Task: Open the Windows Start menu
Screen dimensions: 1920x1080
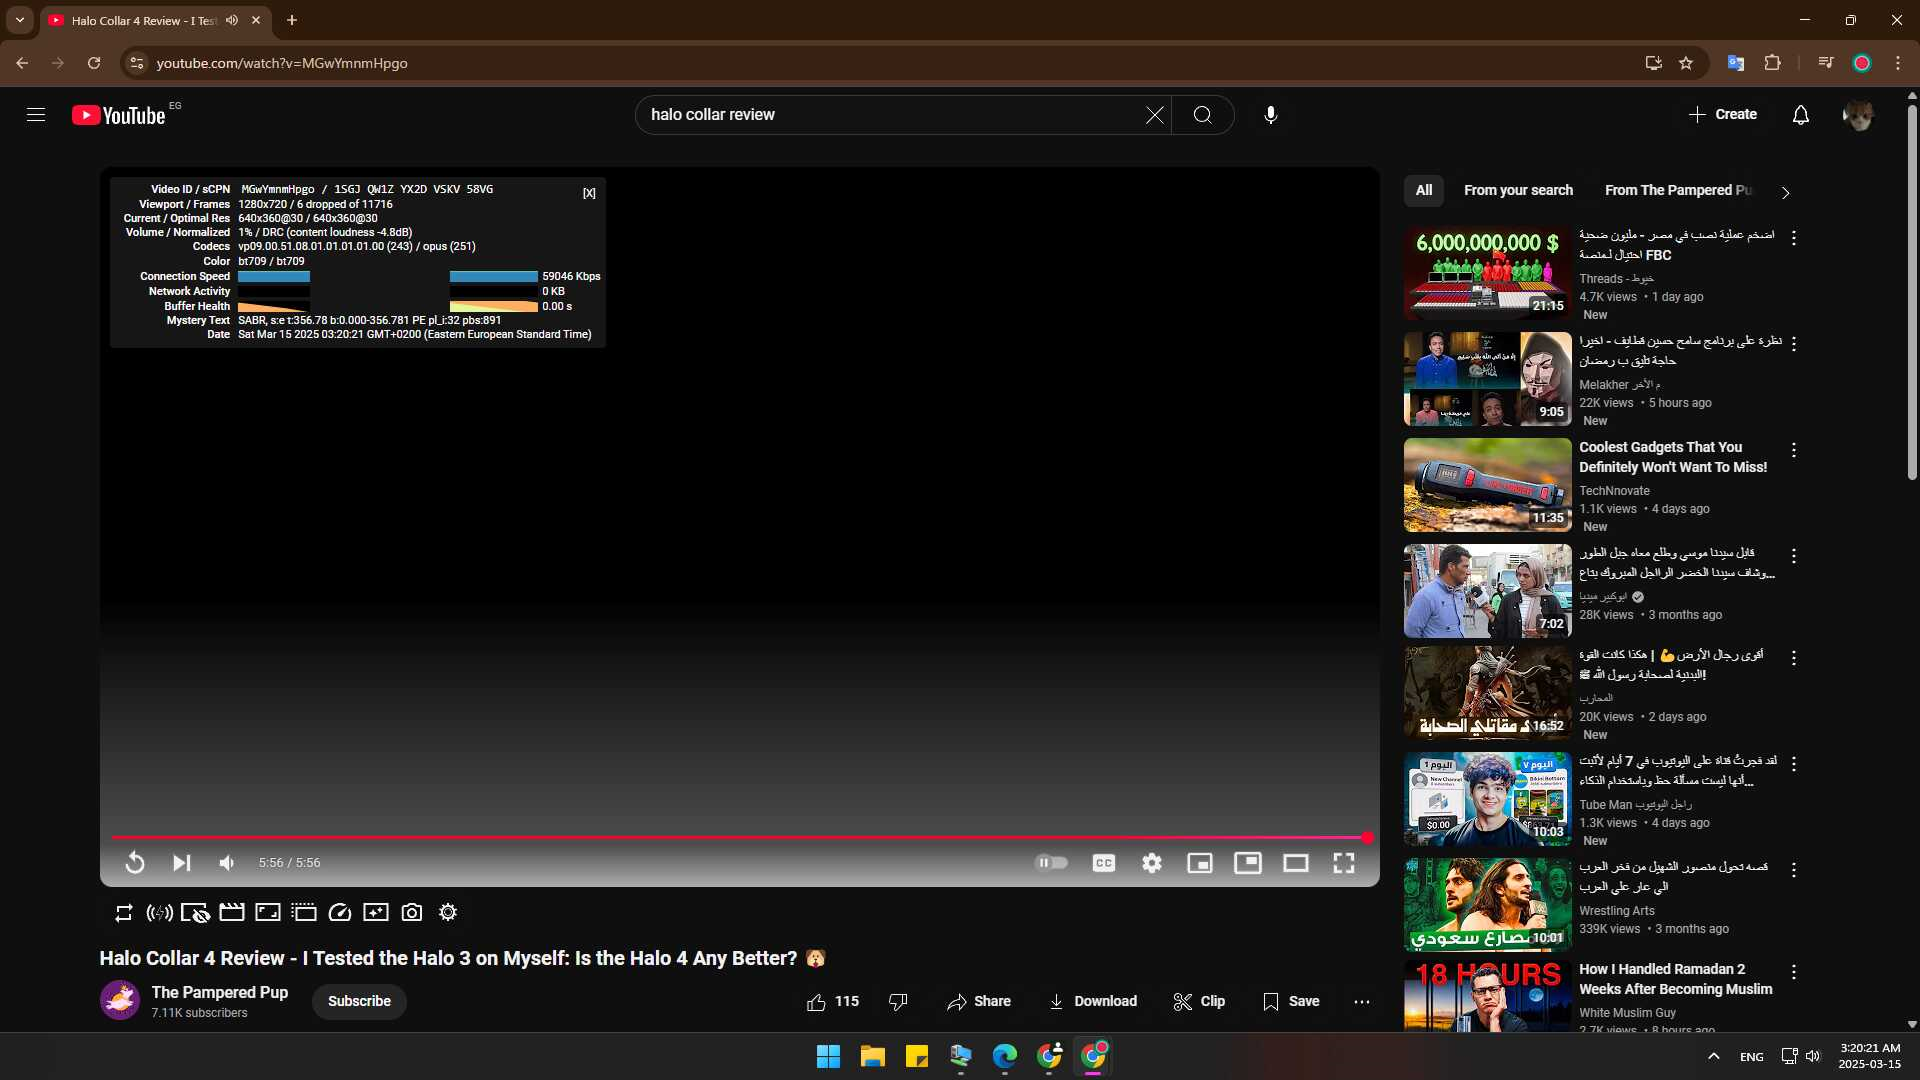Action: tap(828, 1056)
